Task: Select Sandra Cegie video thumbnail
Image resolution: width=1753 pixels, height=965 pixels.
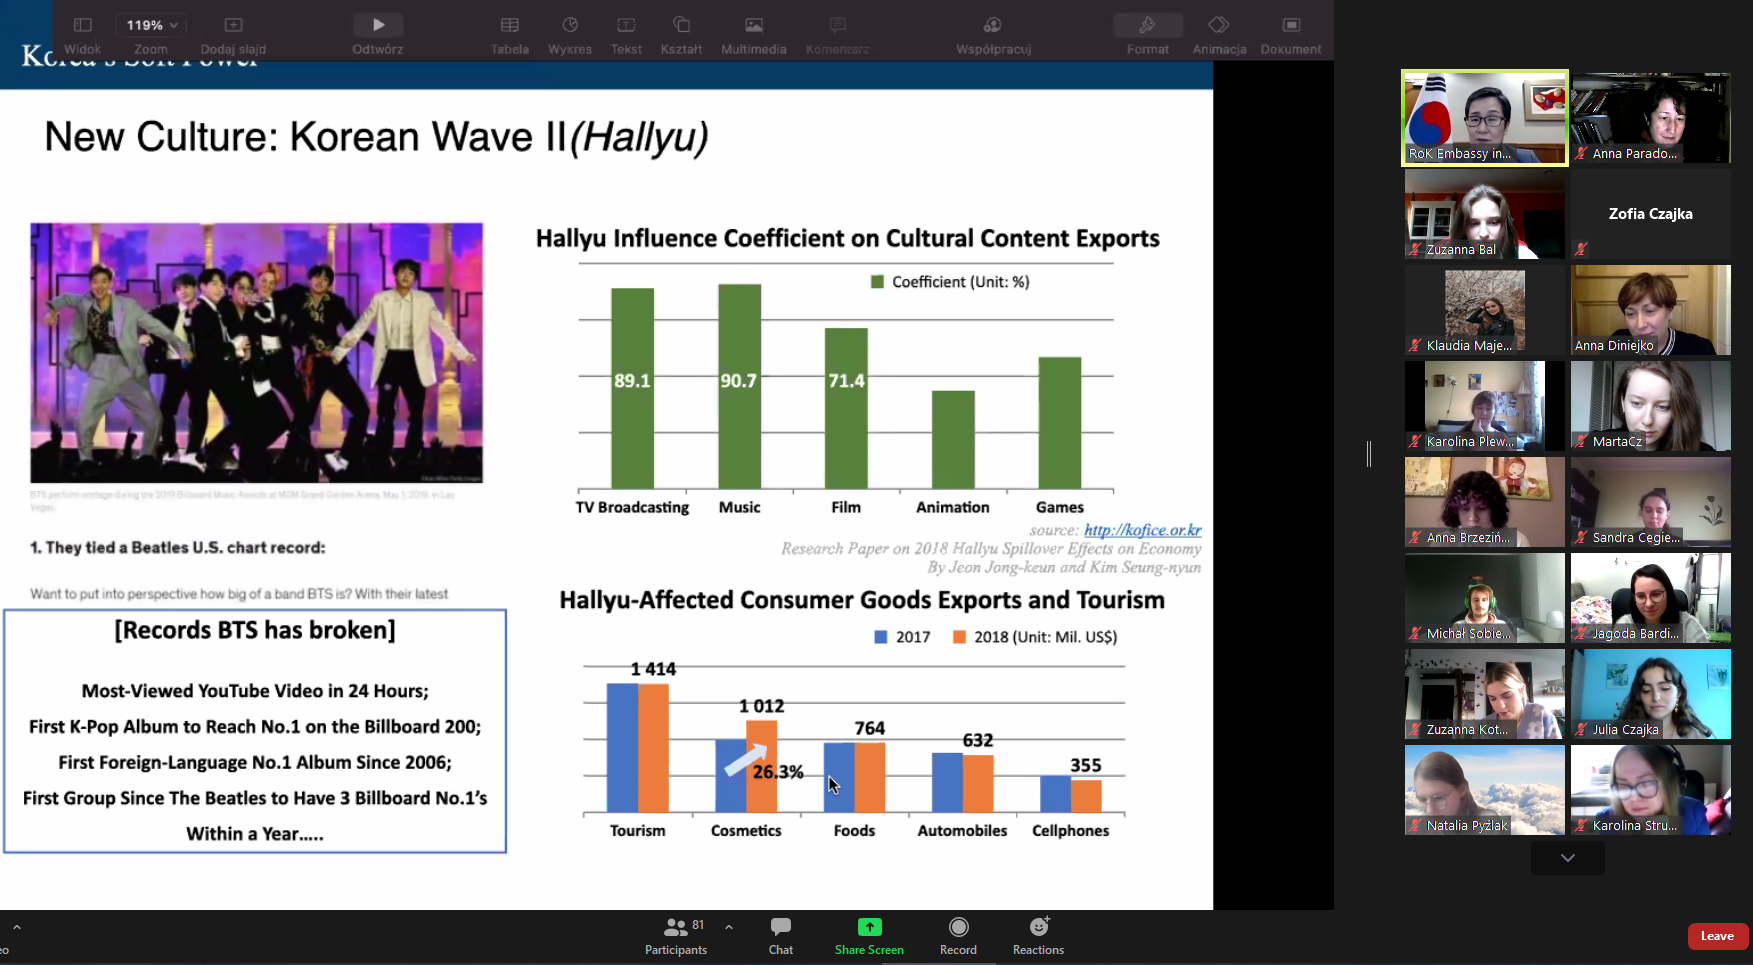Action: (1650, 502)
